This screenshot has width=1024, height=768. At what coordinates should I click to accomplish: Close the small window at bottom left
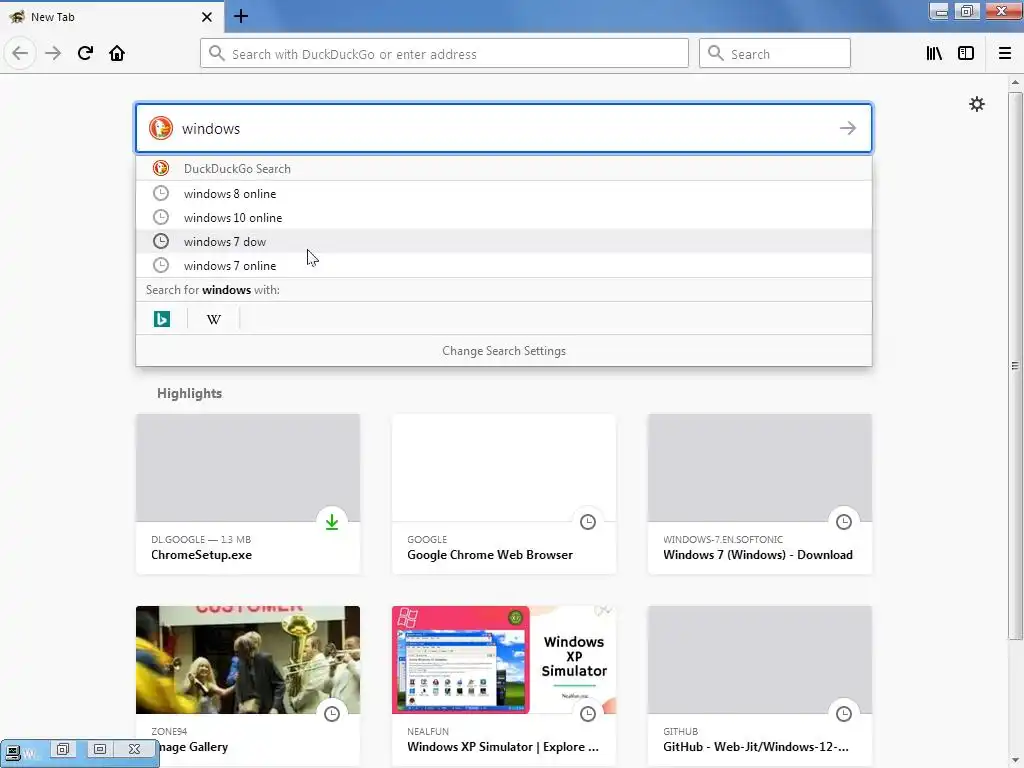coord(134,749)
